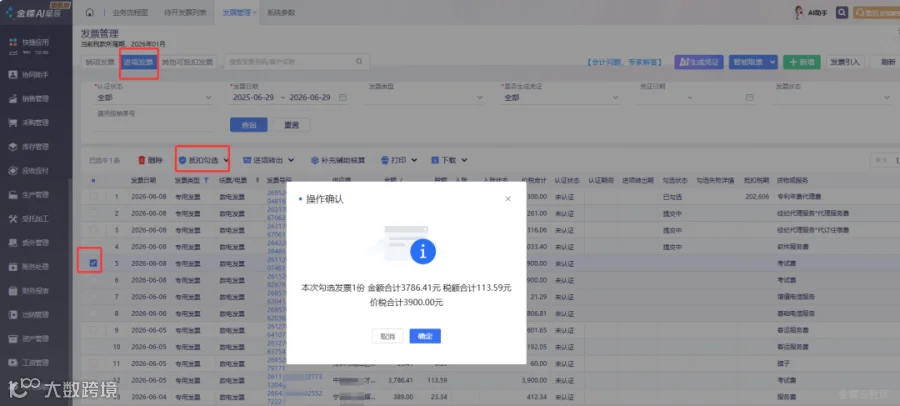The height and width of the screenshot is (406, 900).
Task: Uncheck the checkbox of row 5
Action: click(x=94, y=263)
